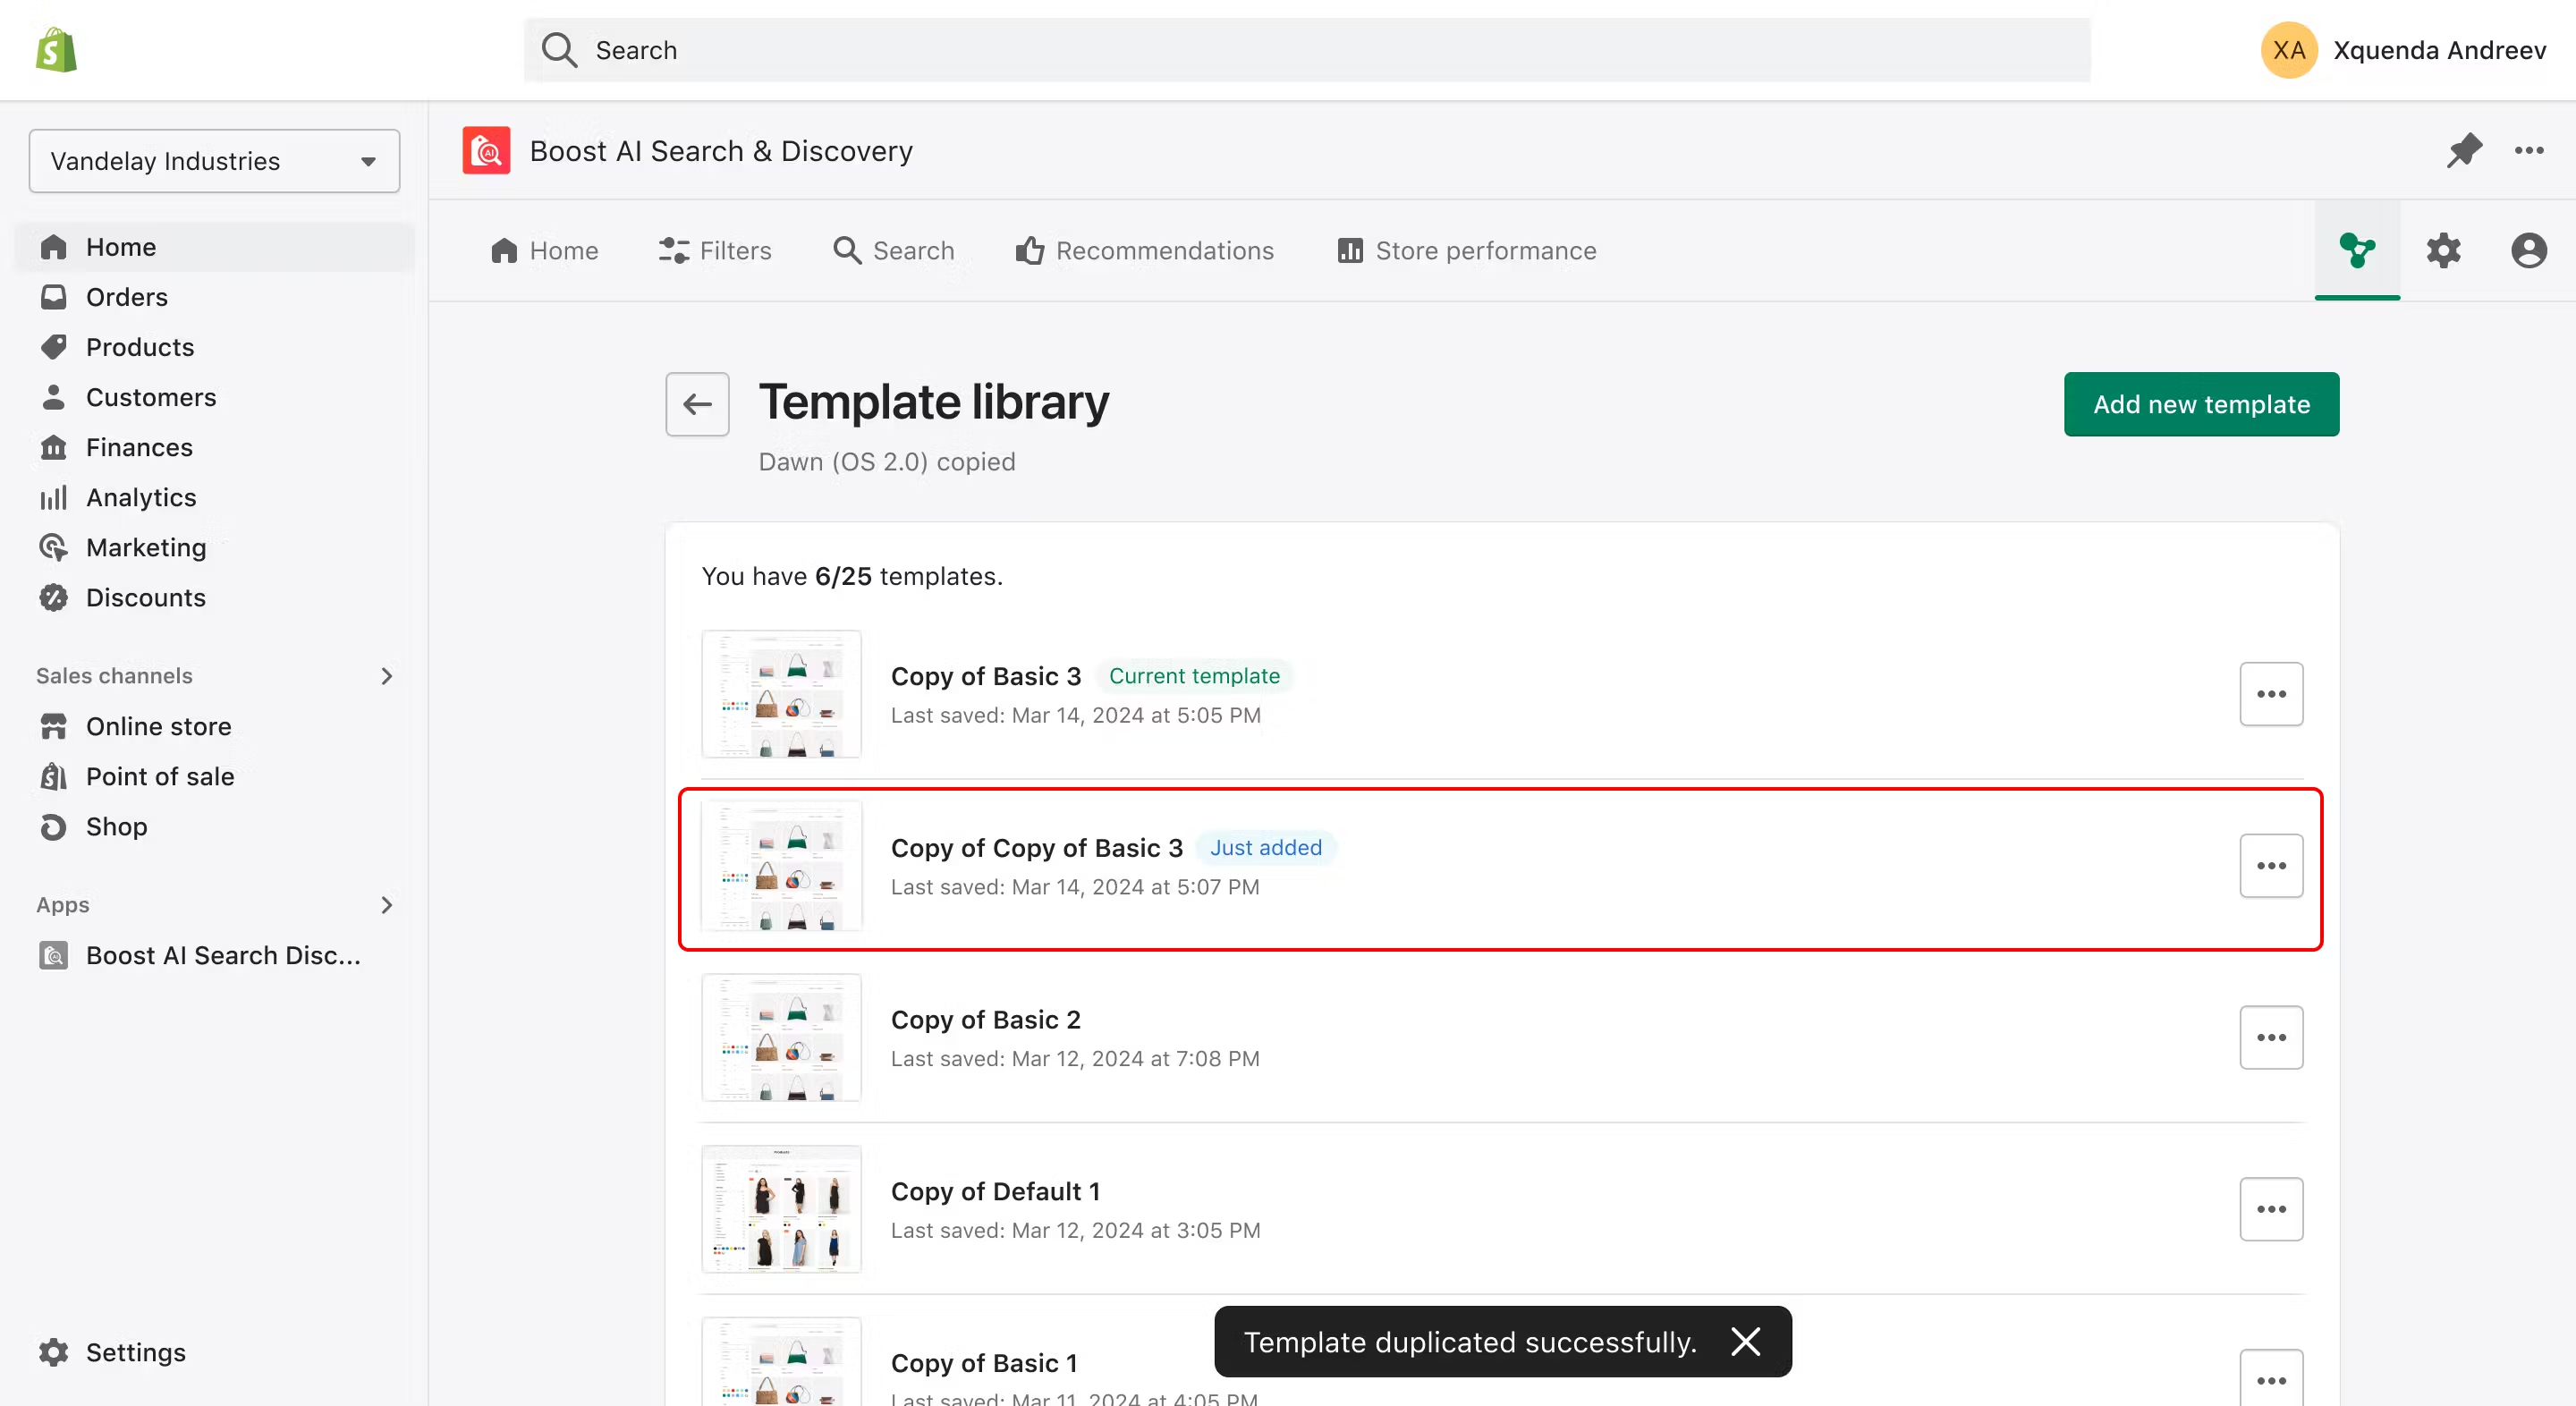Click the back arrow button

pos(697,404)
